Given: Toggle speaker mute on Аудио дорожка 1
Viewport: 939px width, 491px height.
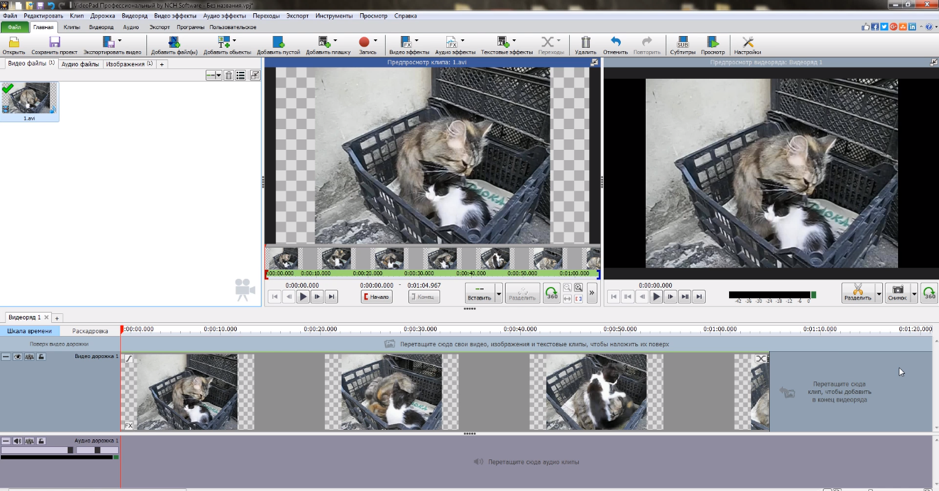Looking at the screenshot, I should (x=17, y=441).
